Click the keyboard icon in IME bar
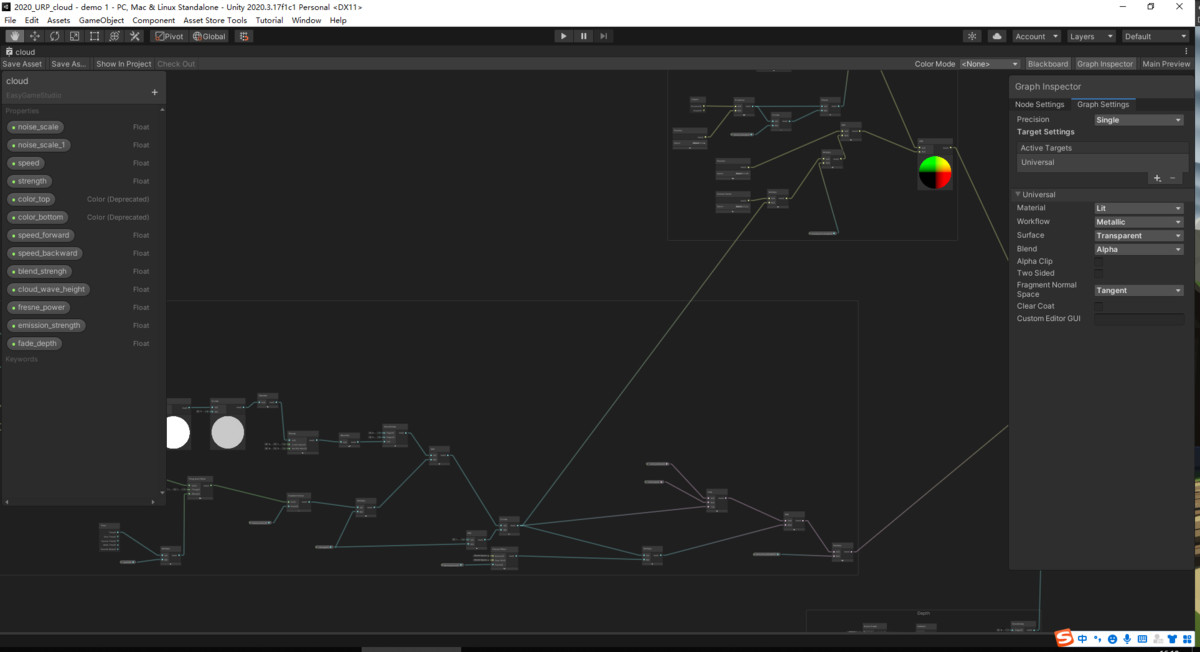This screenshot has height=652, width=1200. [x=1142, y=638]
